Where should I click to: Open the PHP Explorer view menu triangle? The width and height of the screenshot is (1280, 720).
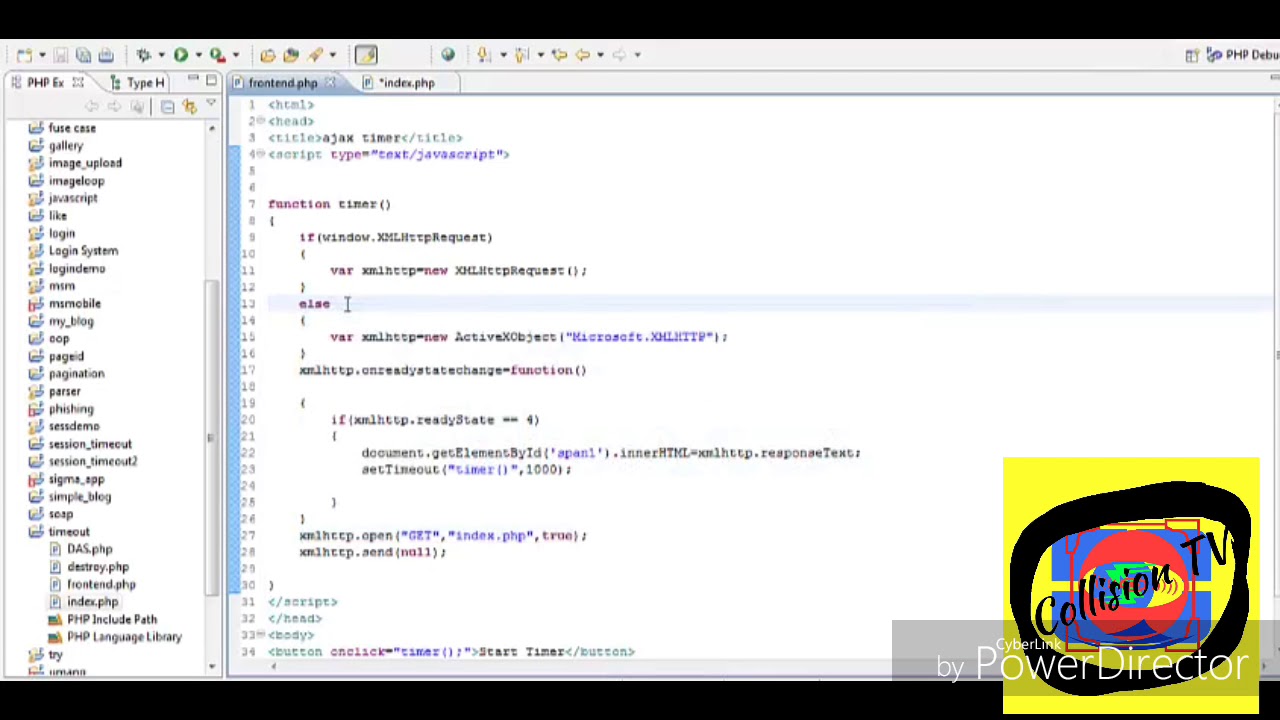pos(211,104)
